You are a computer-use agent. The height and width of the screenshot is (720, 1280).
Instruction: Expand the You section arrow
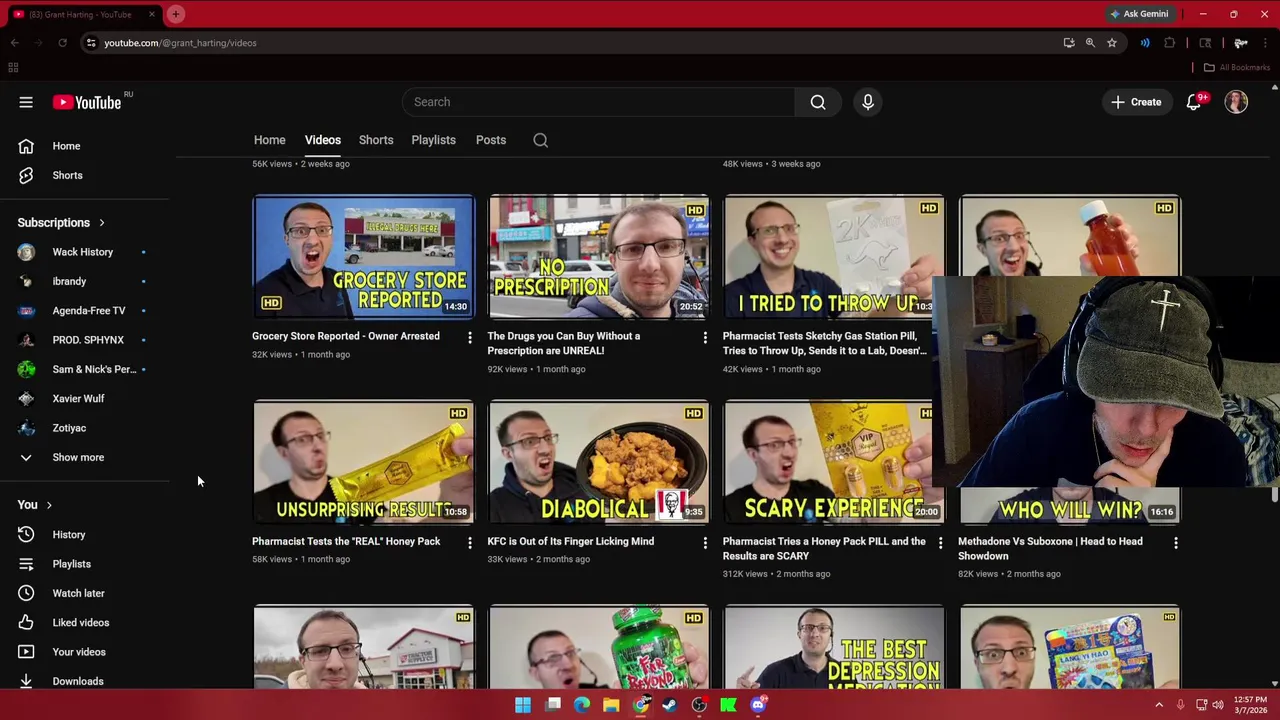coord(49,505)
